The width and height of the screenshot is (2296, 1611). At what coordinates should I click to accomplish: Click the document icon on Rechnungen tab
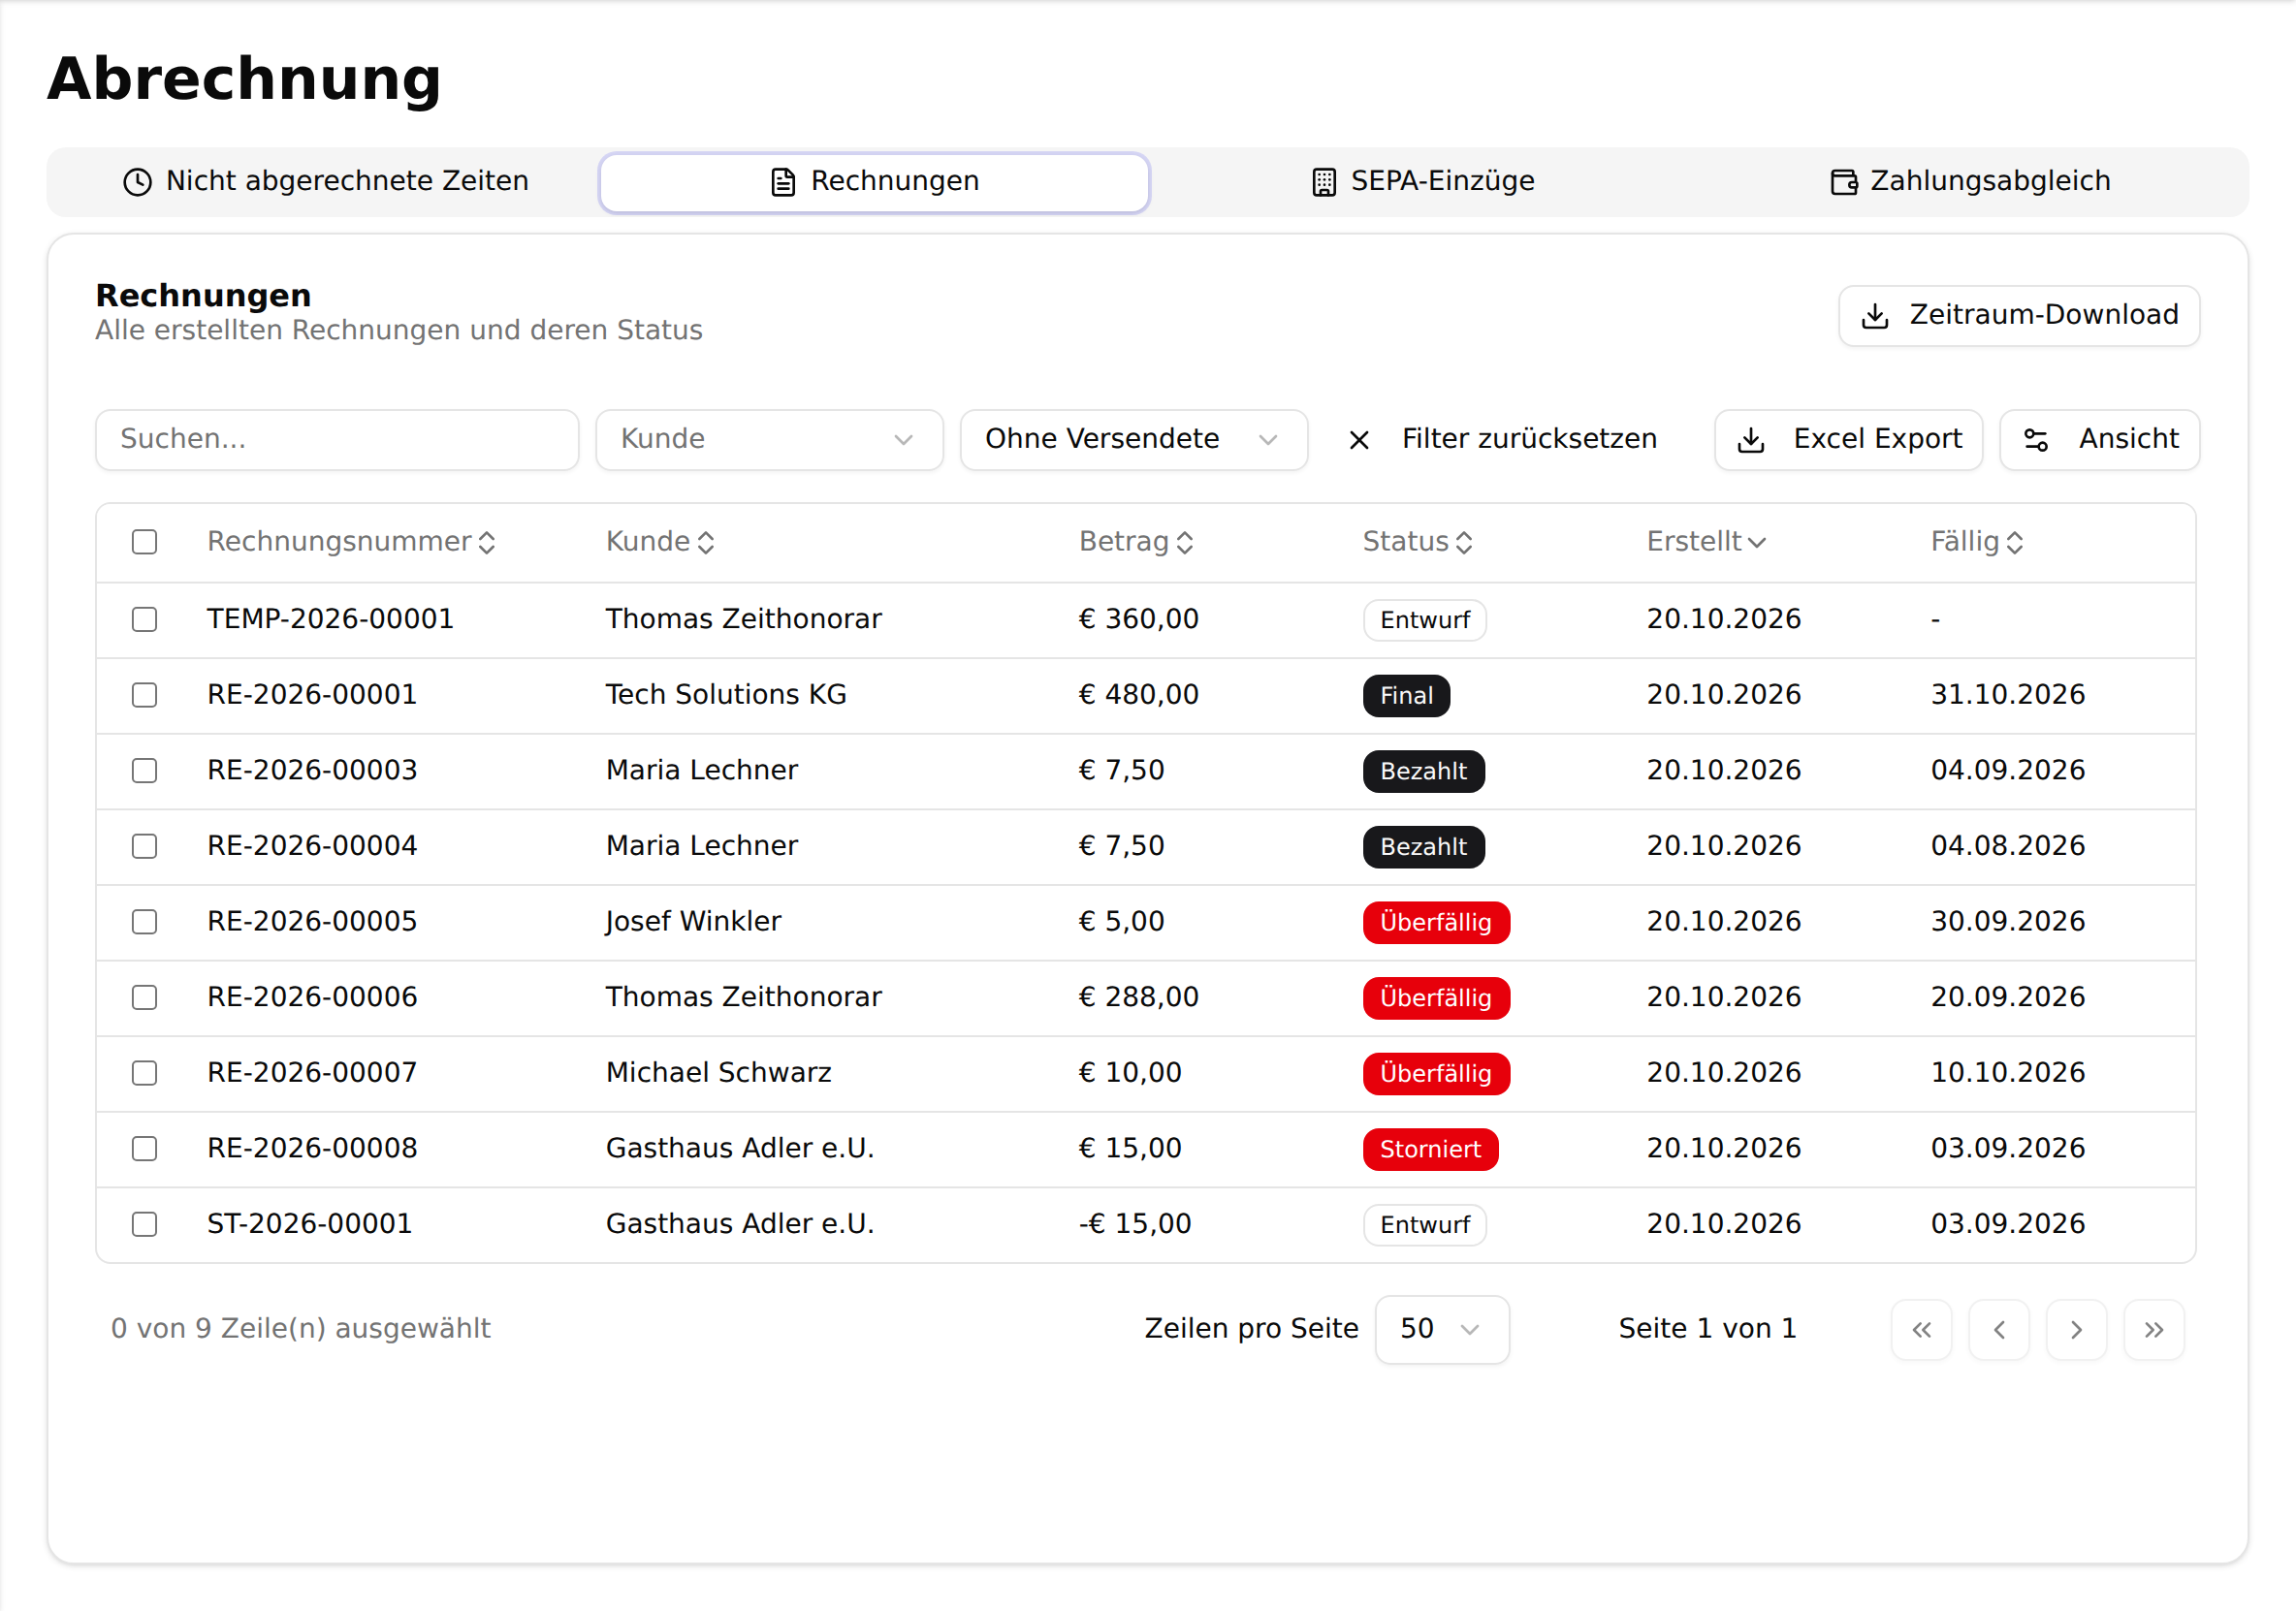tap(783, 182)
